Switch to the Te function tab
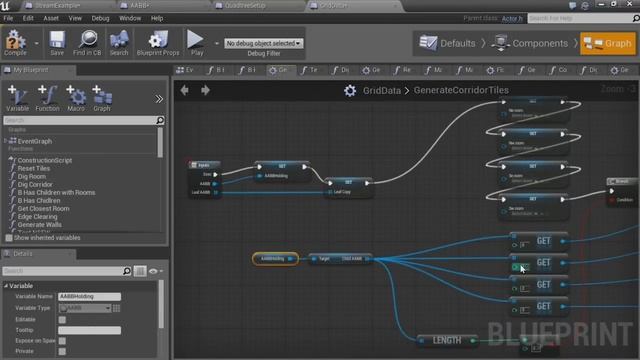 coord(309,70)
